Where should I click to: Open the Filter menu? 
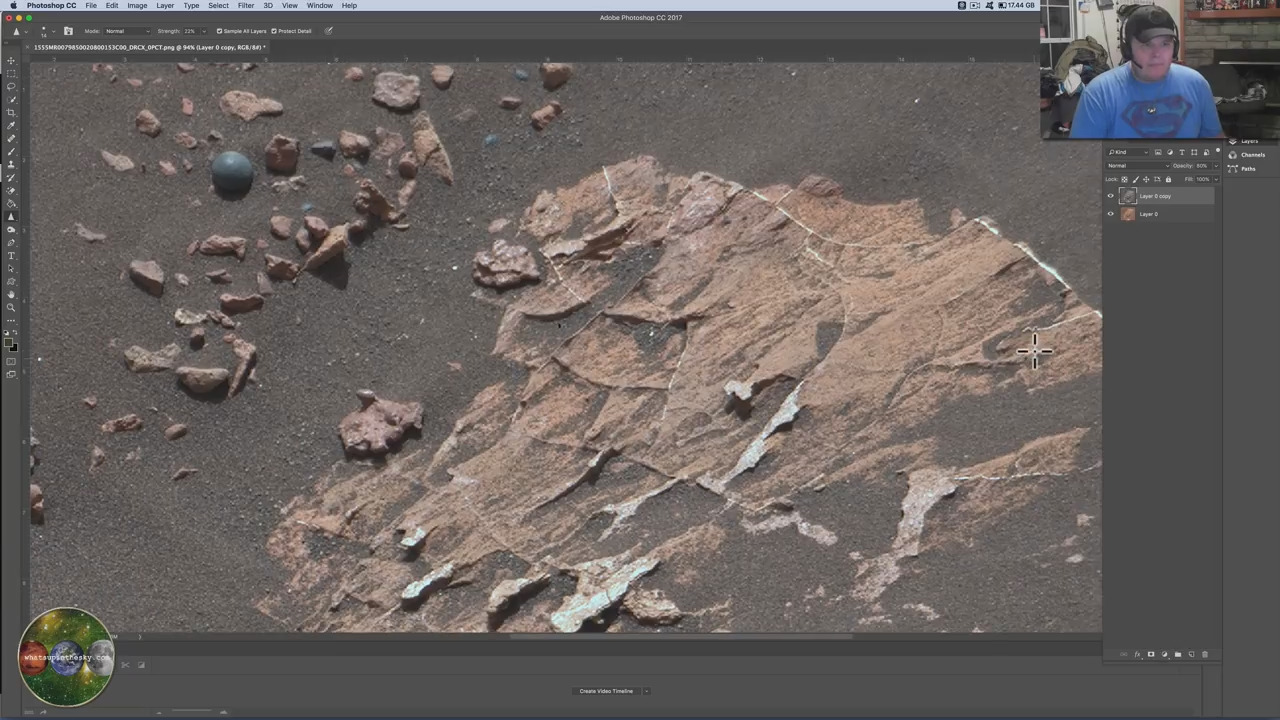245,6
